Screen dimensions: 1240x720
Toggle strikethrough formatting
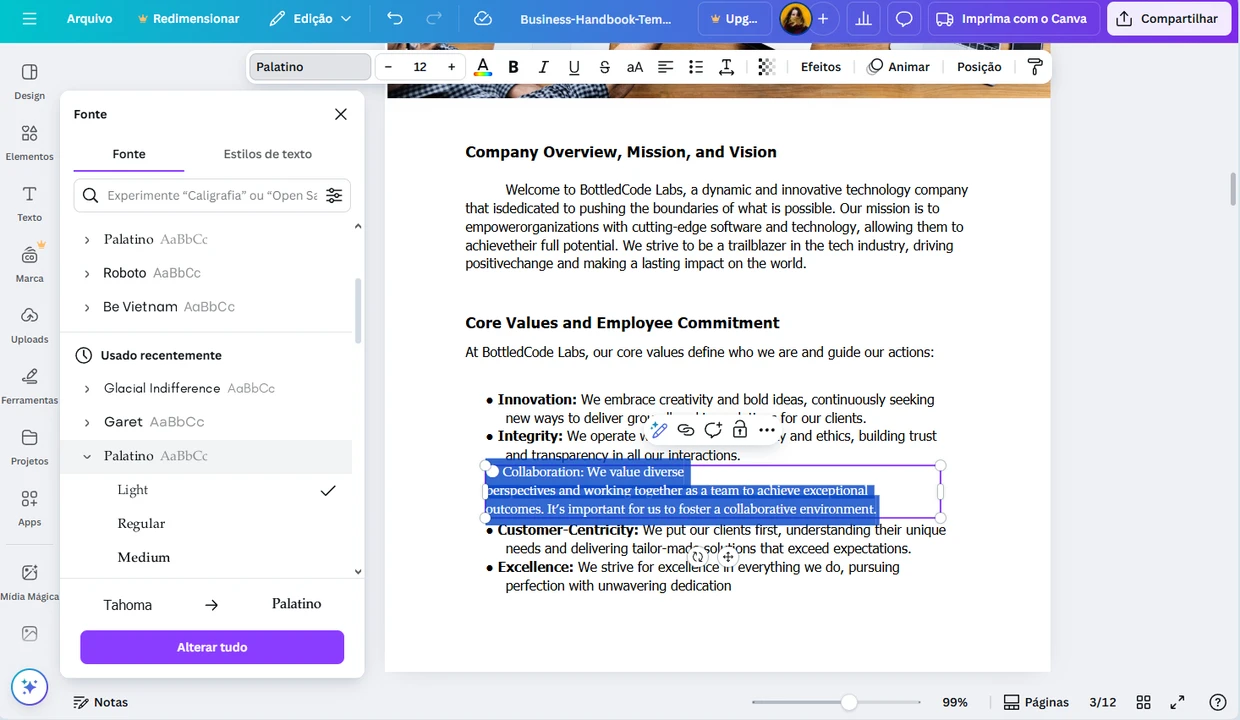pyautogui.click(x=605, y=67)
